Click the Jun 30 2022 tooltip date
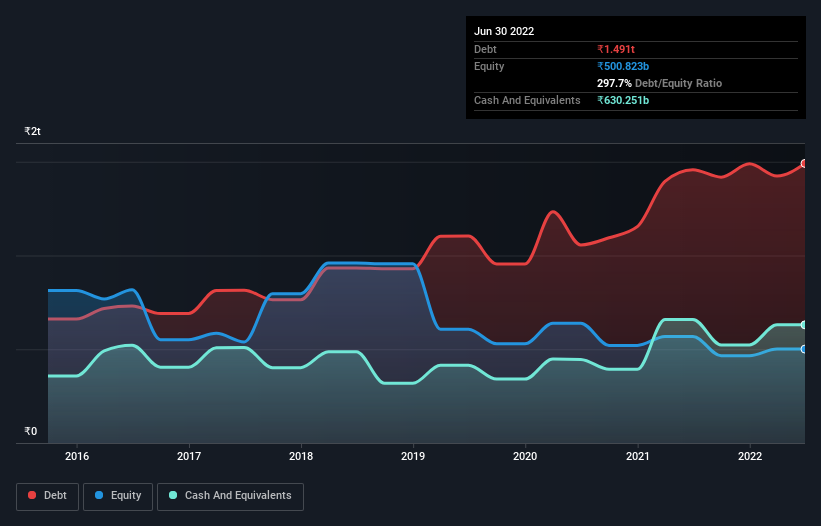The width and height of the screenshot is (821, 526). coord(504,31)
